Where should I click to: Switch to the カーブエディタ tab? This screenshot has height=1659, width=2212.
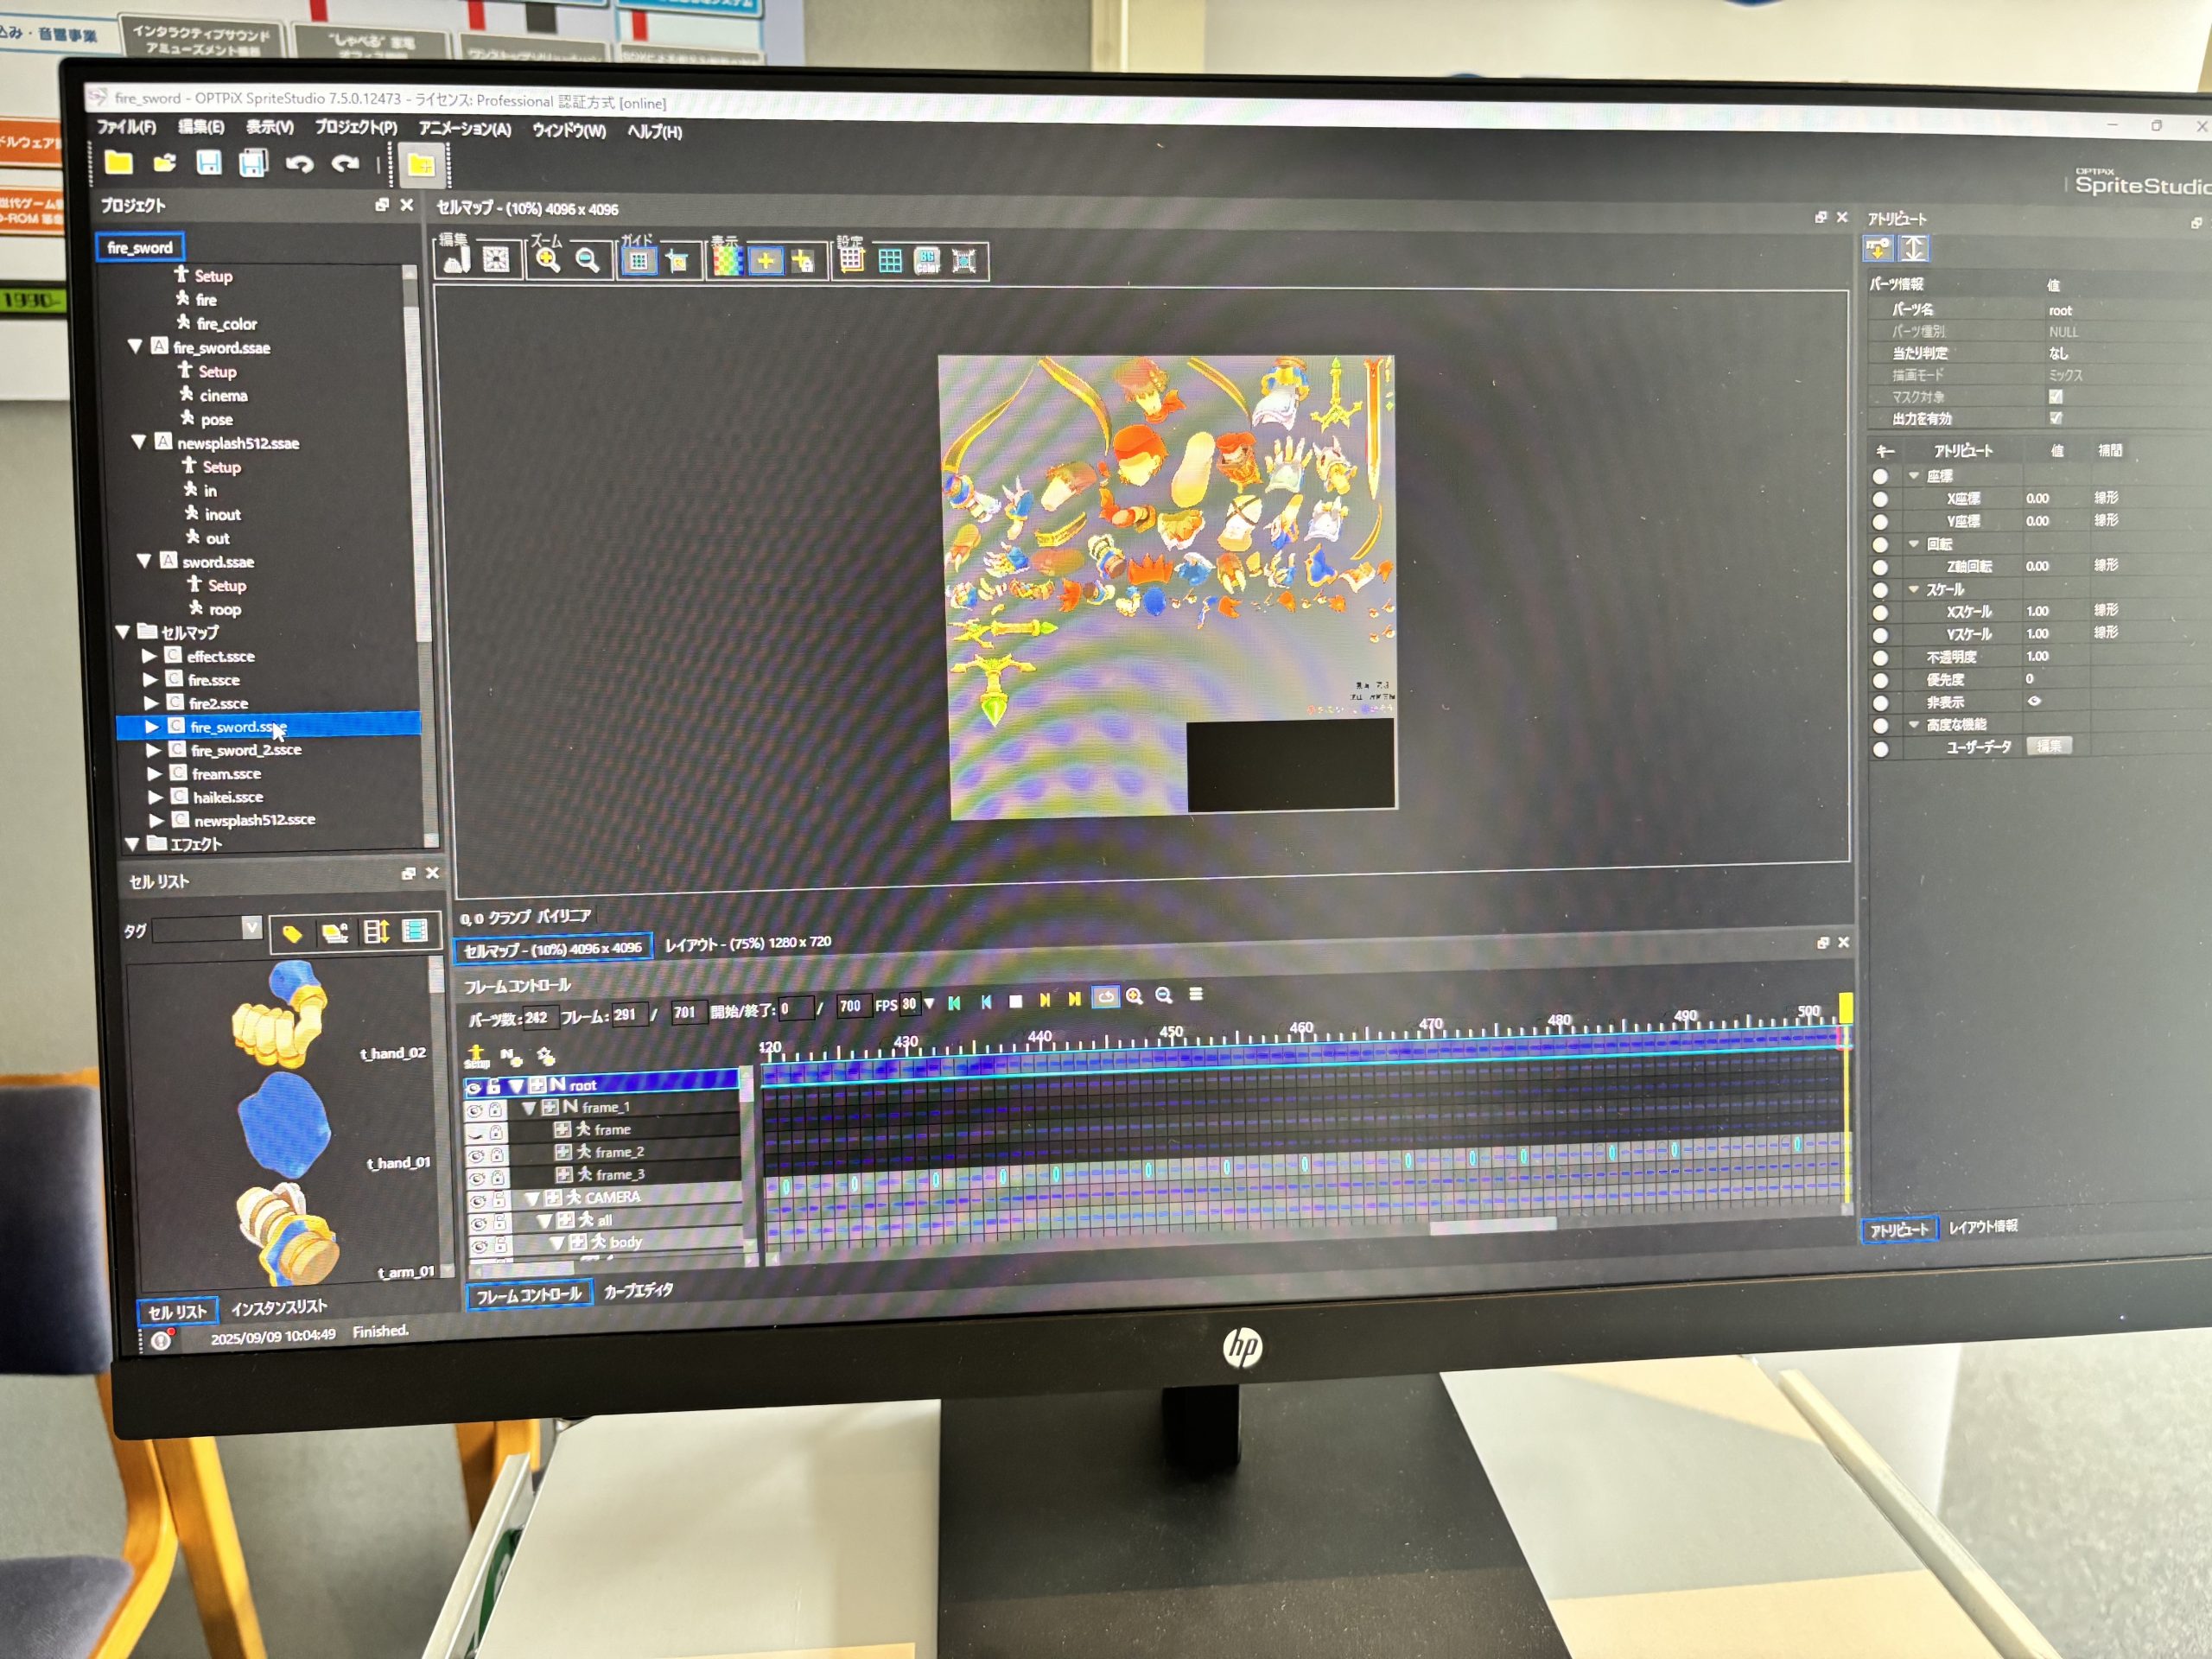[x=638, y=1291]
